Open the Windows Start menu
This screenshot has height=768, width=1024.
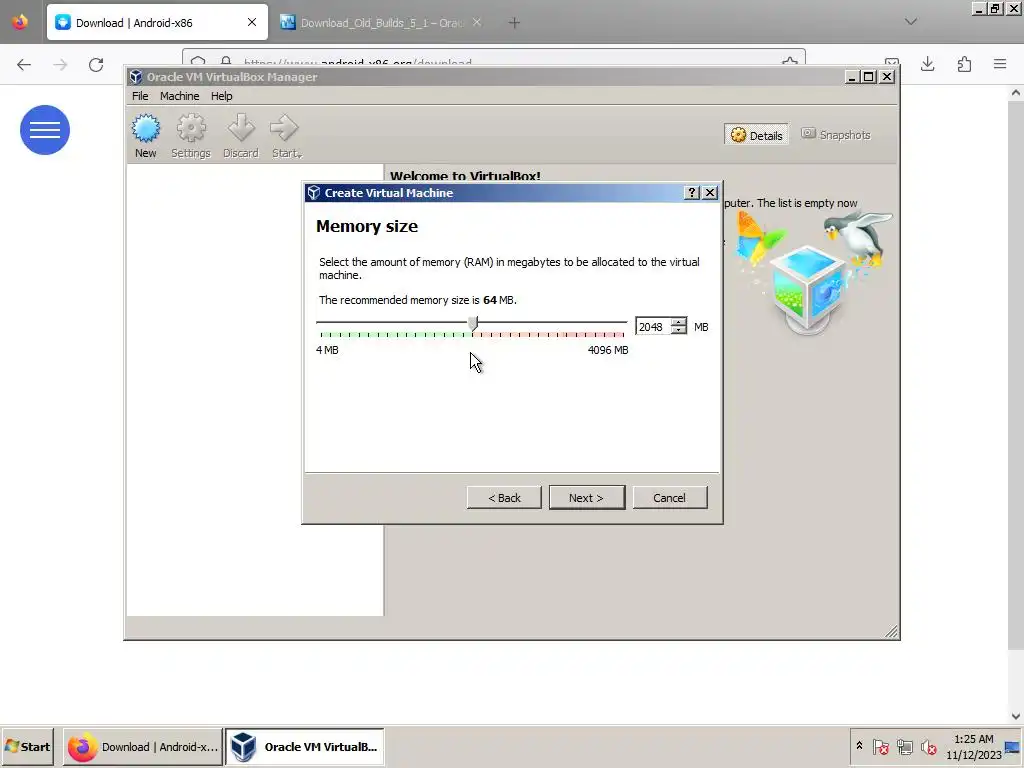[x=27, y=746]
